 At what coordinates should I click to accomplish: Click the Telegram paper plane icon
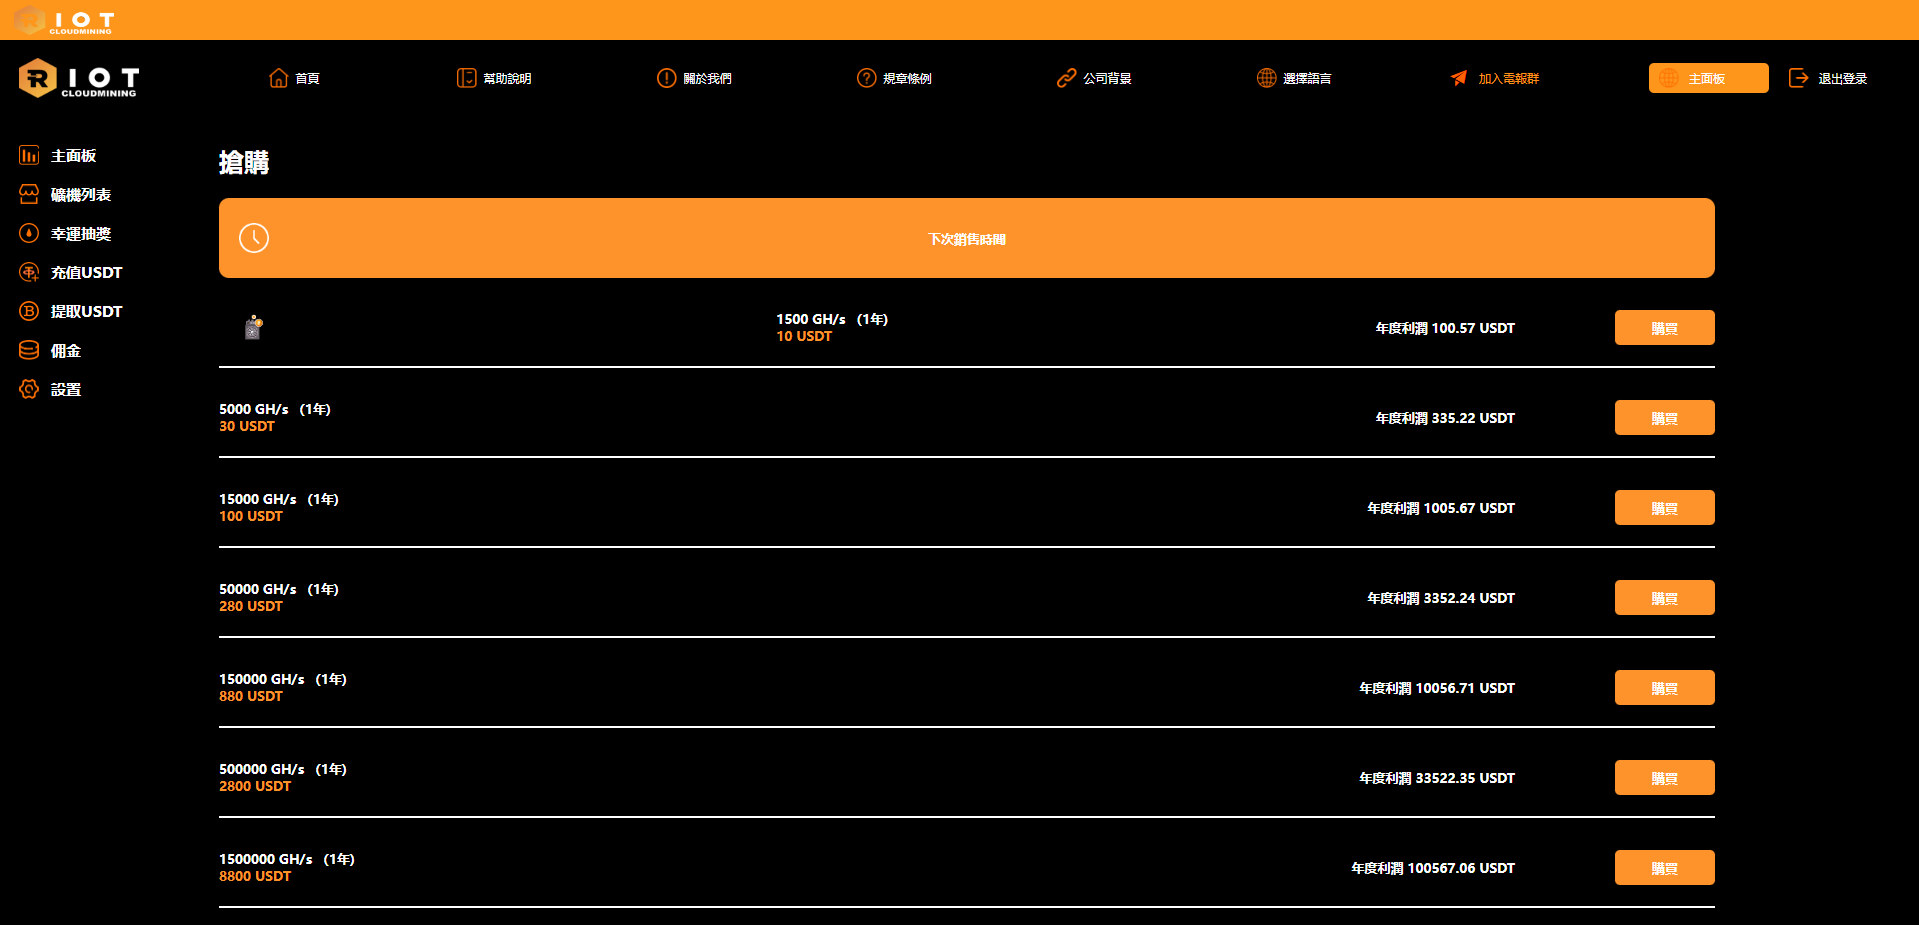coord(1459,78)
